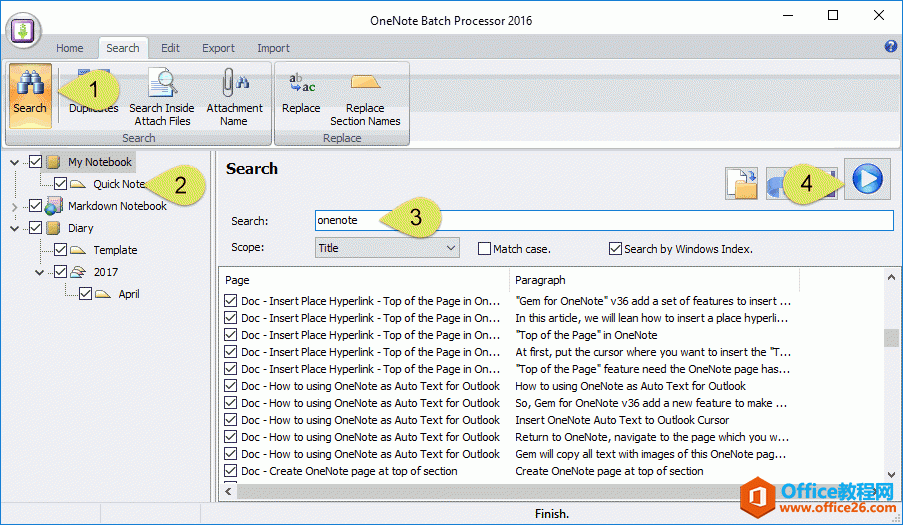The width and height of the screenshot is (903, 525).
Task: Open the help question mark icon
Action: (x=891, y=47)
